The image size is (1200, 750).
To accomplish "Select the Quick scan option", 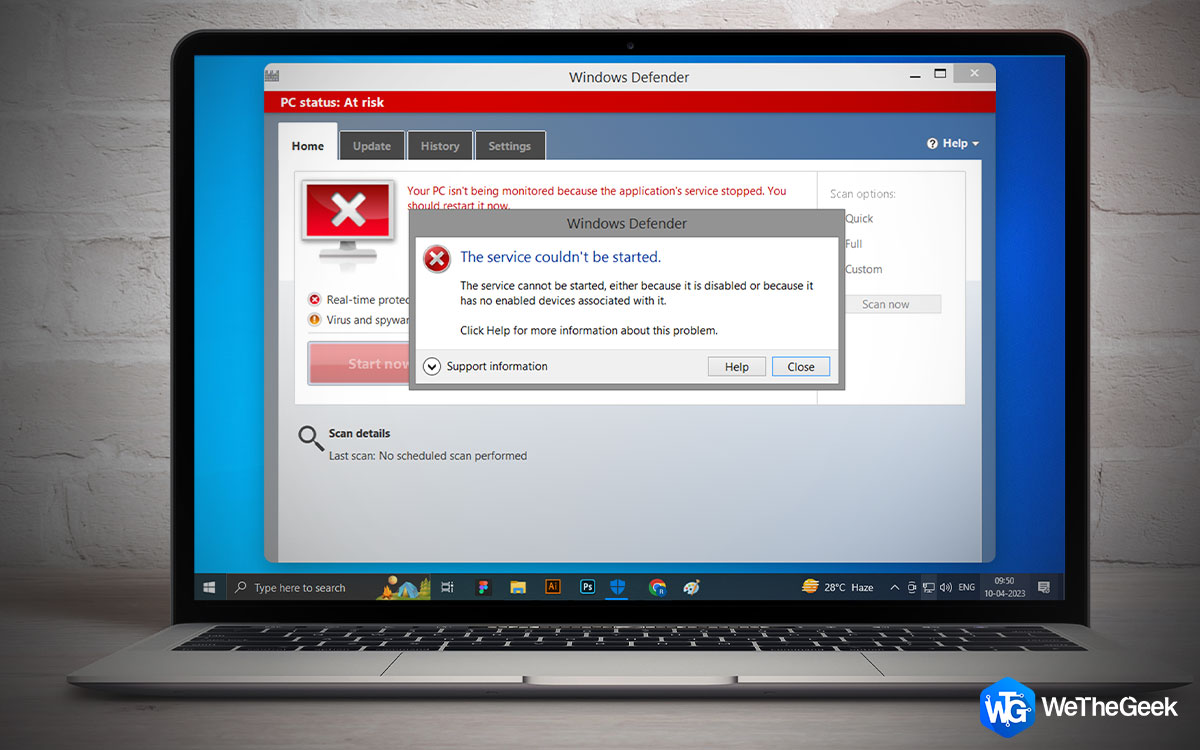I will [x=859, y=218].
